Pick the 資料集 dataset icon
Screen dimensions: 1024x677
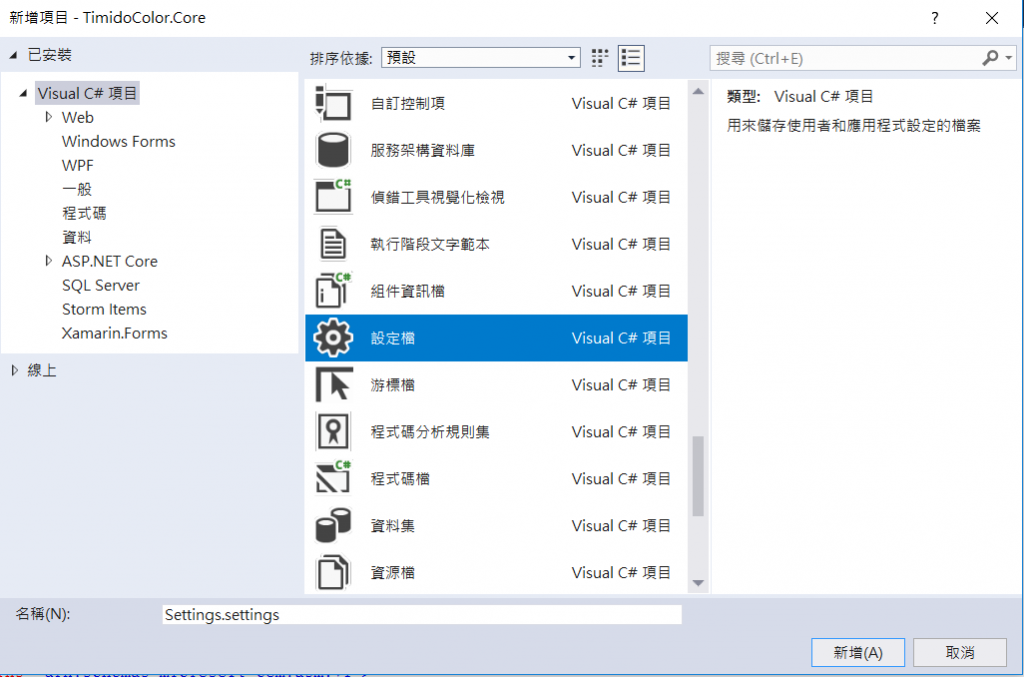click(334, 525)
